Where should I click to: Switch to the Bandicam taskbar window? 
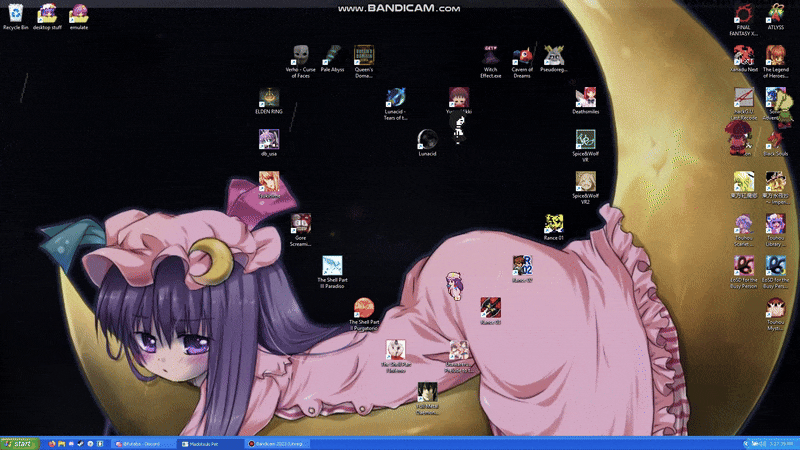pyautogui.click(x=277, y=443)
